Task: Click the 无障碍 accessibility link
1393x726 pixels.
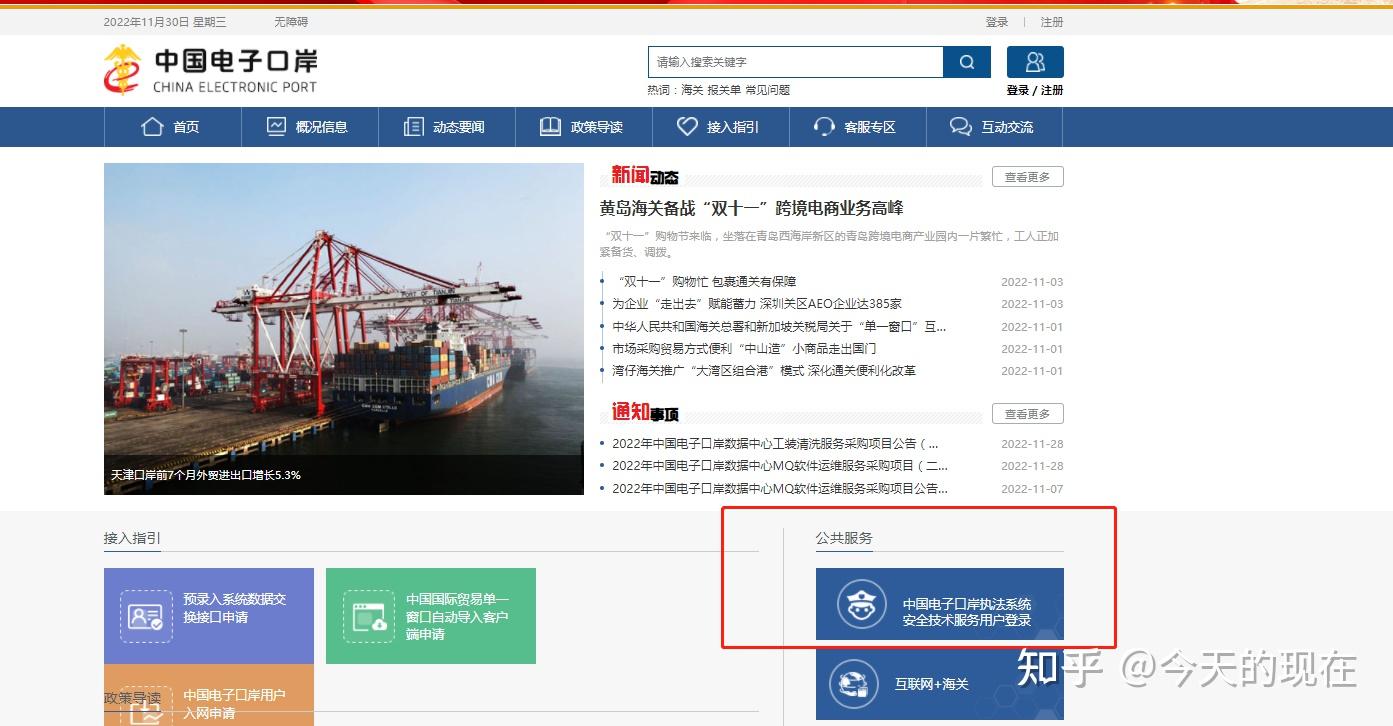Action: (291, 22)
